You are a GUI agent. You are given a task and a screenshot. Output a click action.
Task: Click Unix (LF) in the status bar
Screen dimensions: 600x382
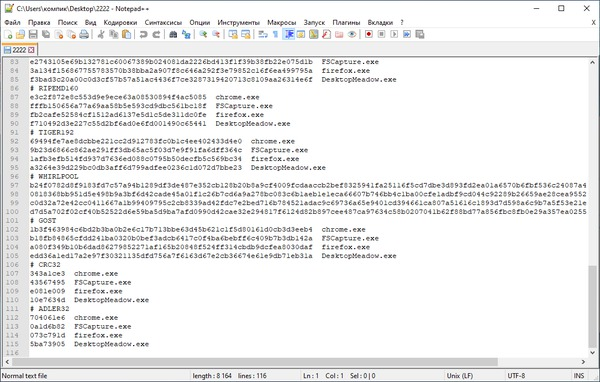pyautogui.click(x=460, y=376)
